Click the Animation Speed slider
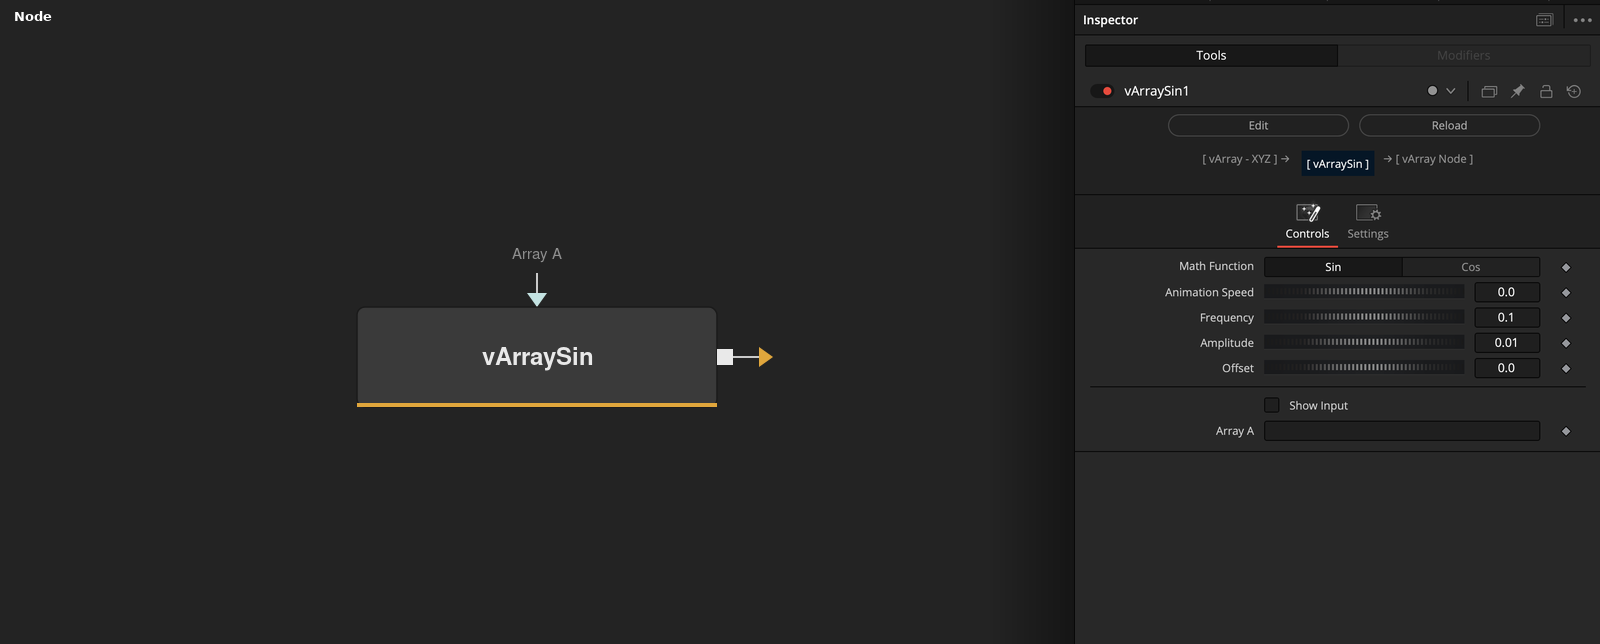Screen dimensions: 1600x644 pos(1364,292)
